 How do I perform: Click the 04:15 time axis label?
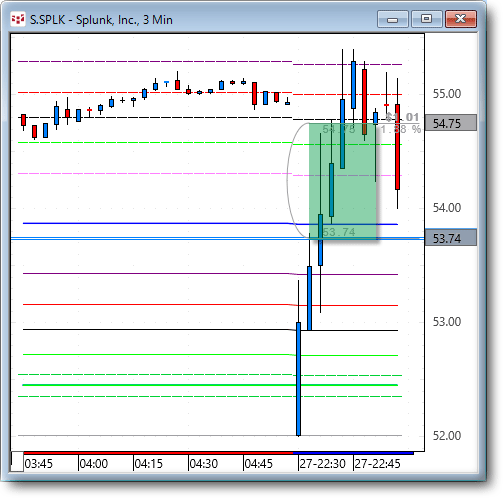pyautogui.click(x=149, y=464)
